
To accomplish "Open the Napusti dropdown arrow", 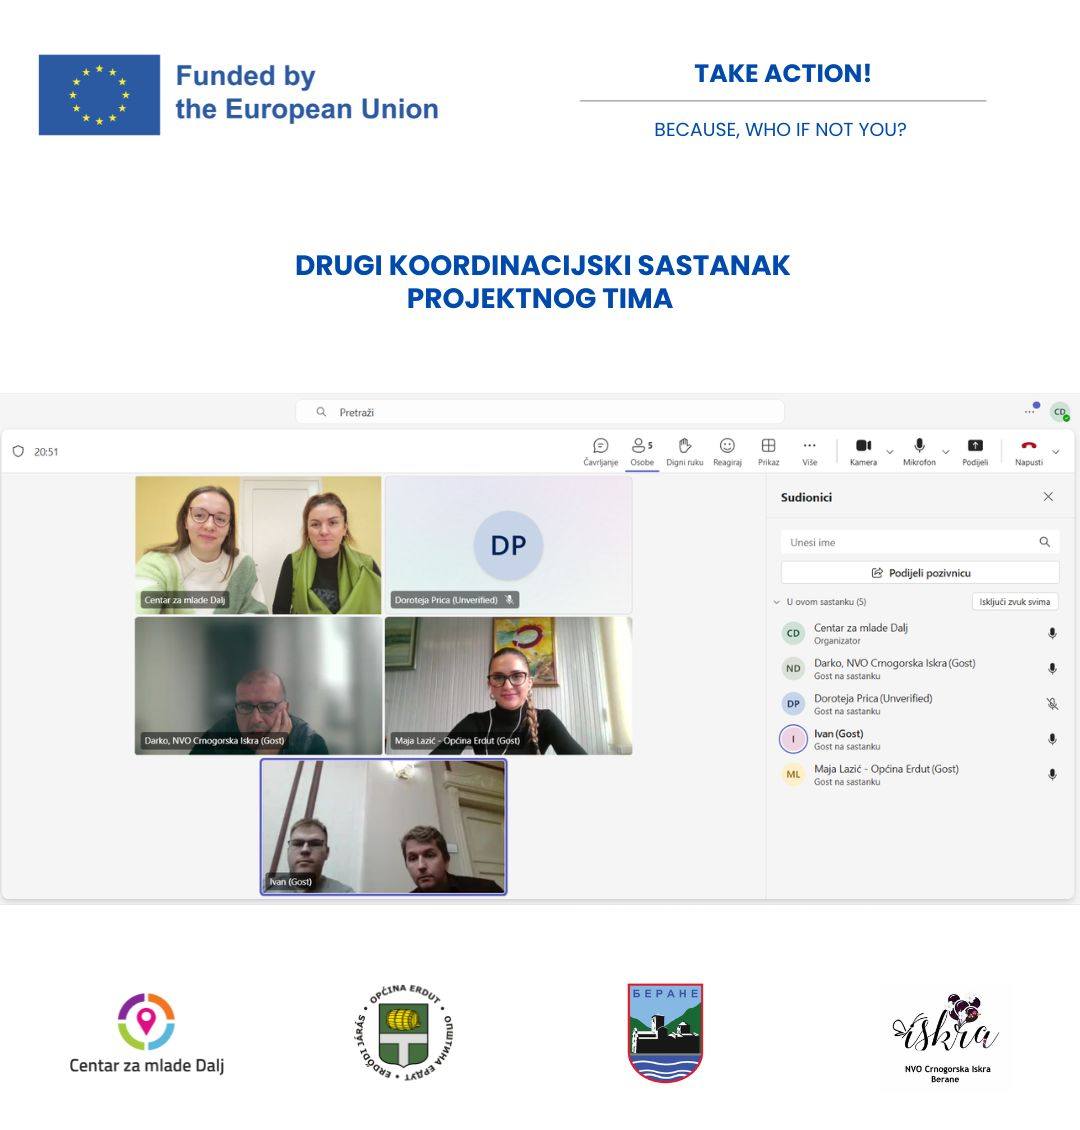I will pyautogui.click(x=1056, y=452).
